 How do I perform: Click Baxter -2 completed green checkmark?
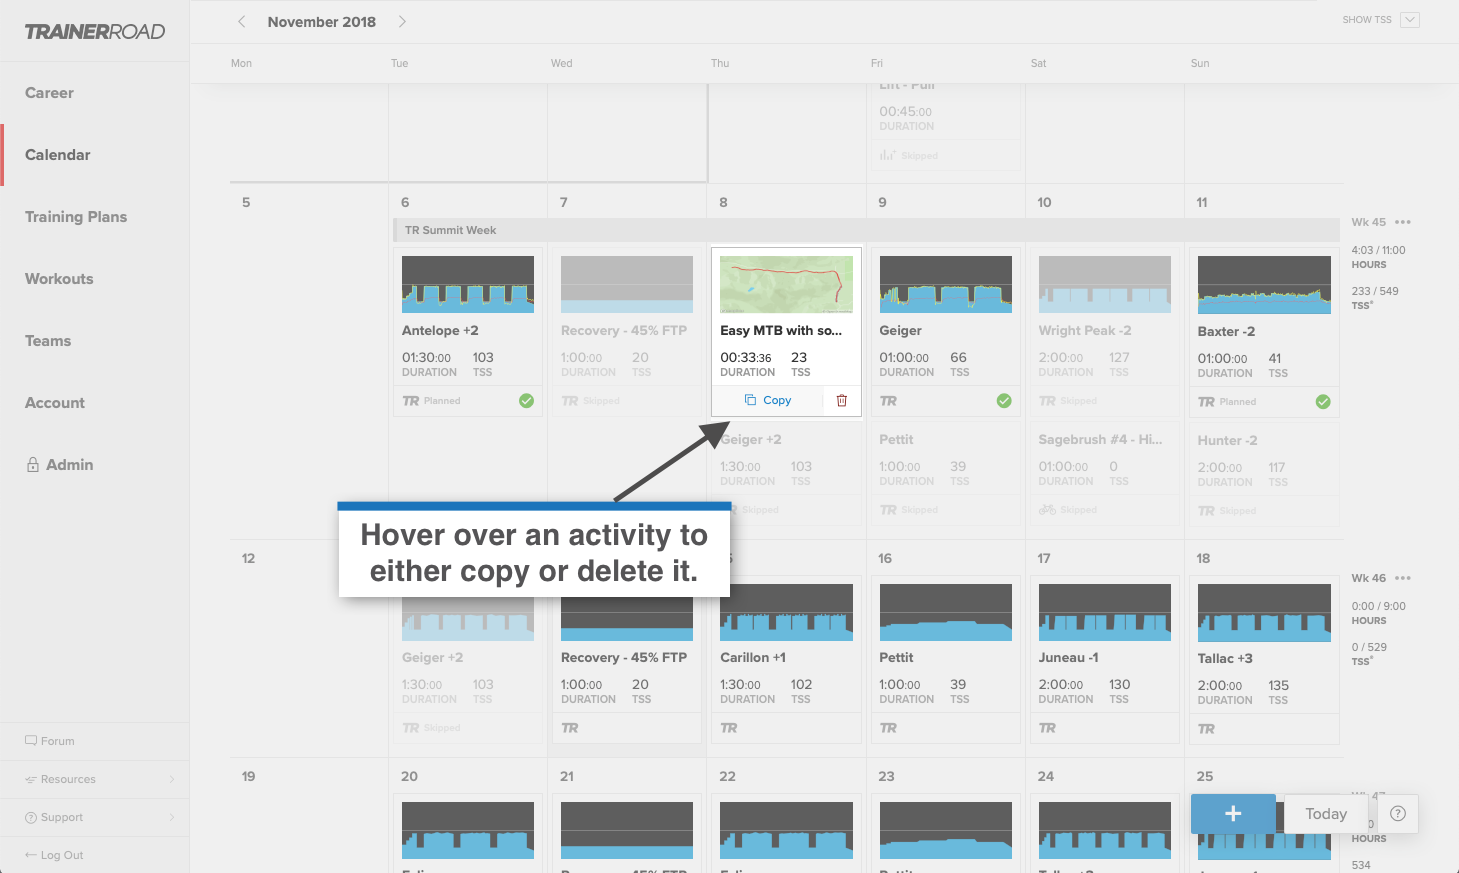[1323, 402]
